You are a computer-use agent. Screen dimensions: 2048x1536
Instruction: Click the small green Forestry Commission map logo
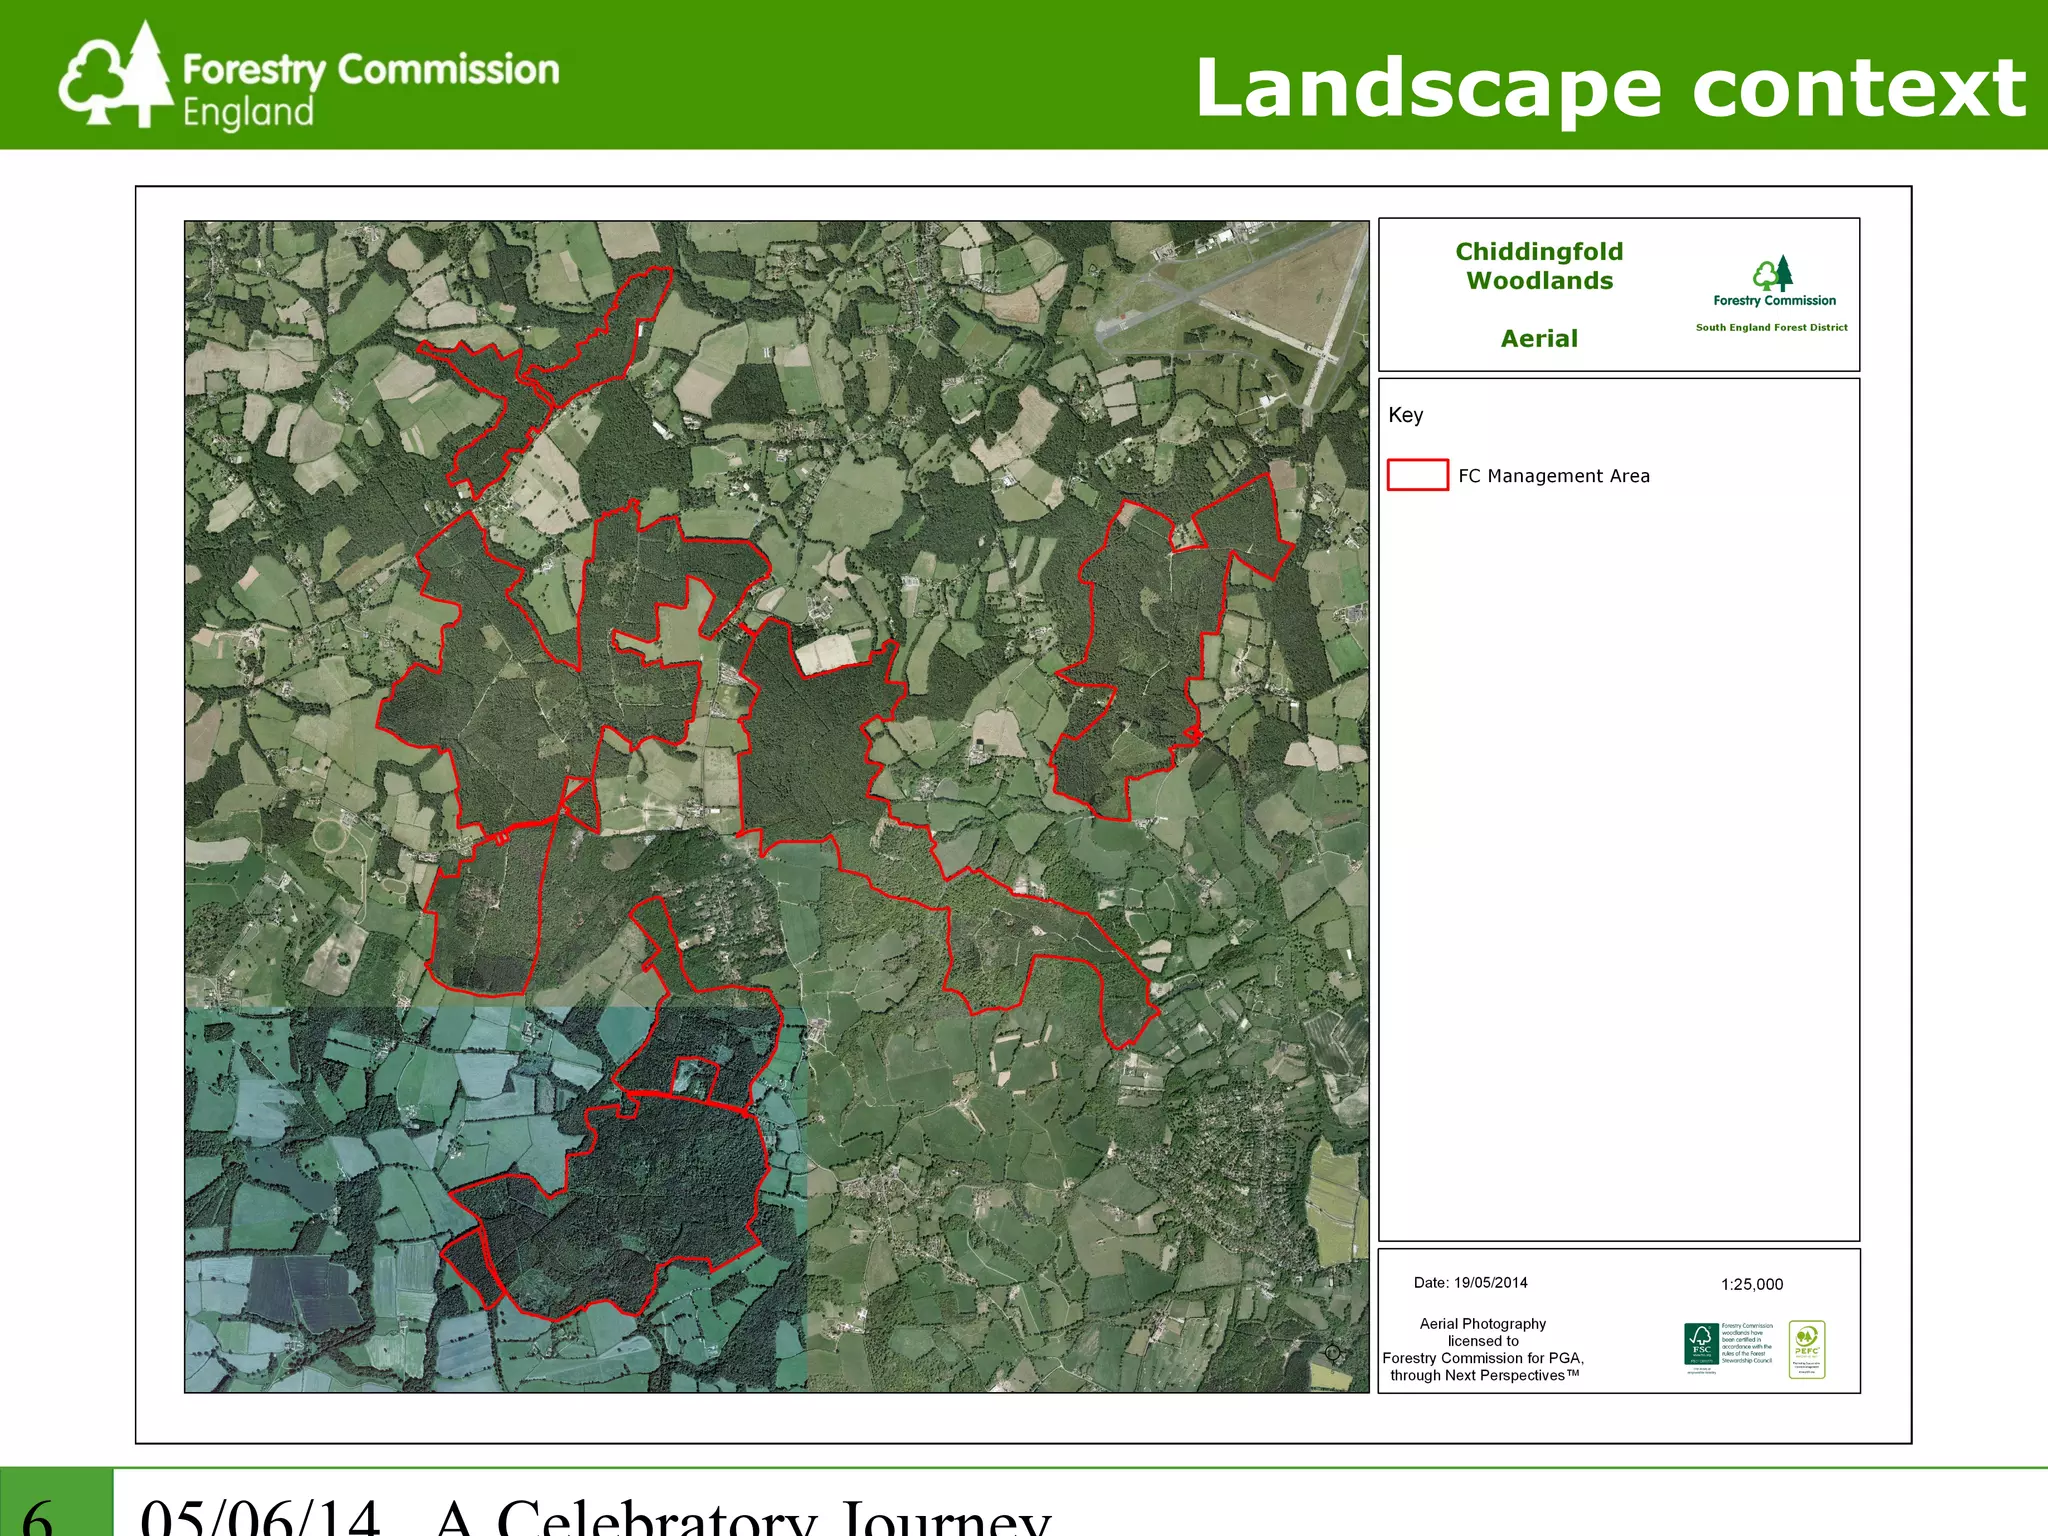(1774, 282)
